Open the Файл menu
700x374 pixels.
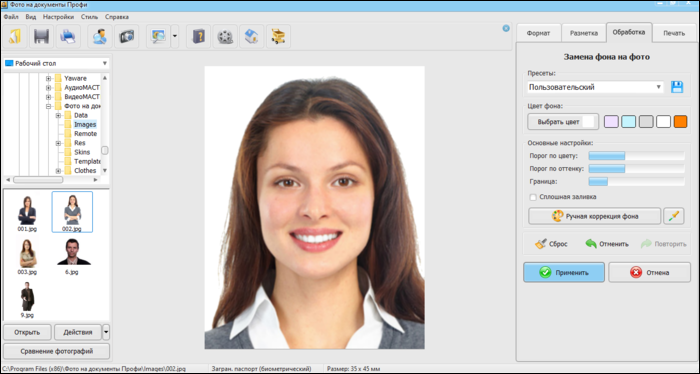click(x=11, y=17)
